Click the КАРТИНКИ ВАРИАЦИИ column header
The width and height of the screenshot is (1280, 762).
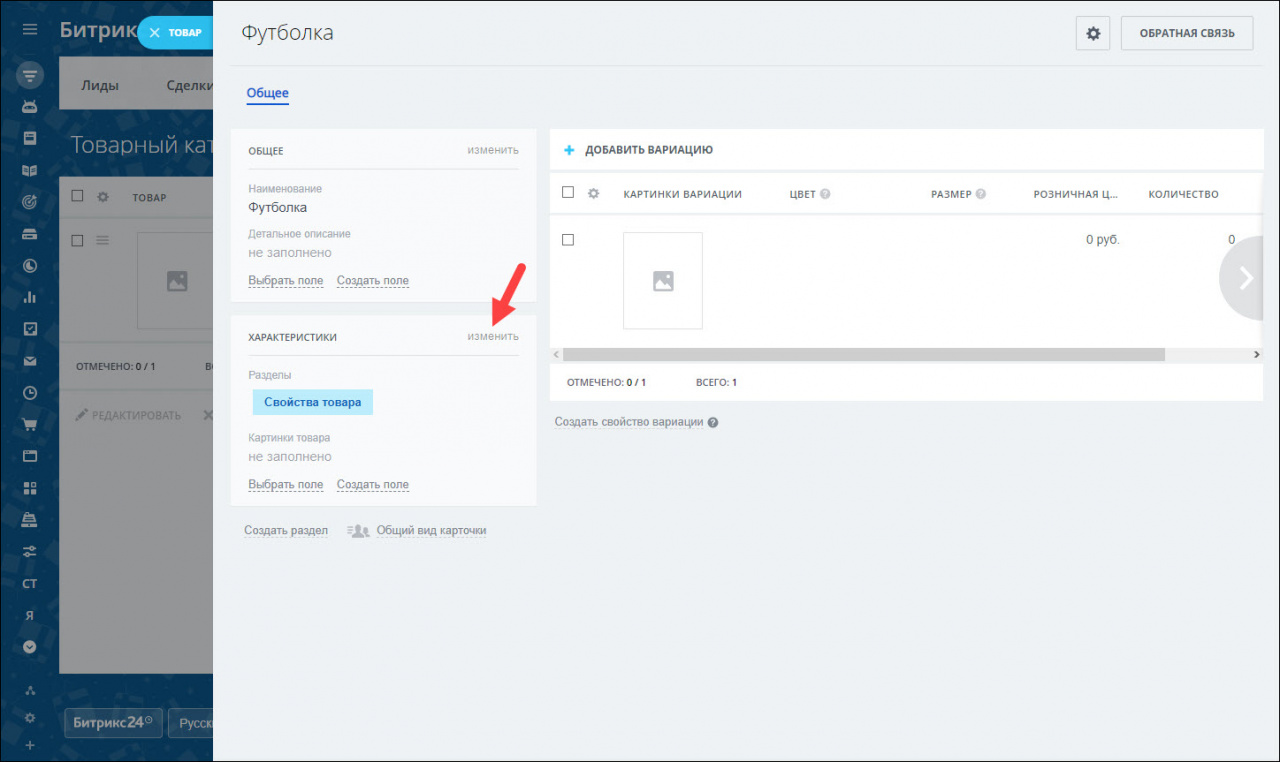(x=682, y=194)
